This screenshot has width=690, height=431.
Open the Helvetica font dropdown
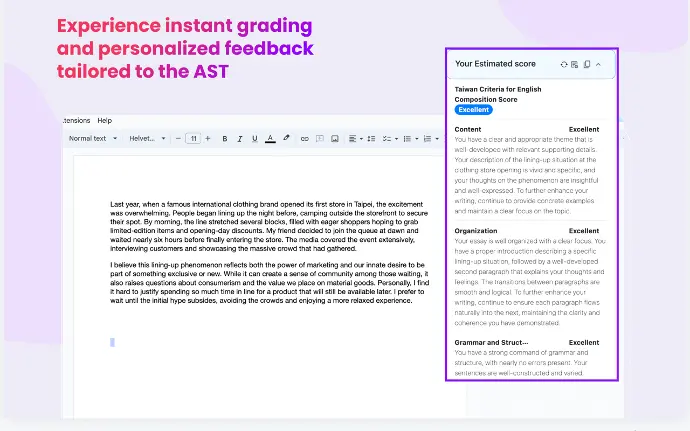(148, 139)
